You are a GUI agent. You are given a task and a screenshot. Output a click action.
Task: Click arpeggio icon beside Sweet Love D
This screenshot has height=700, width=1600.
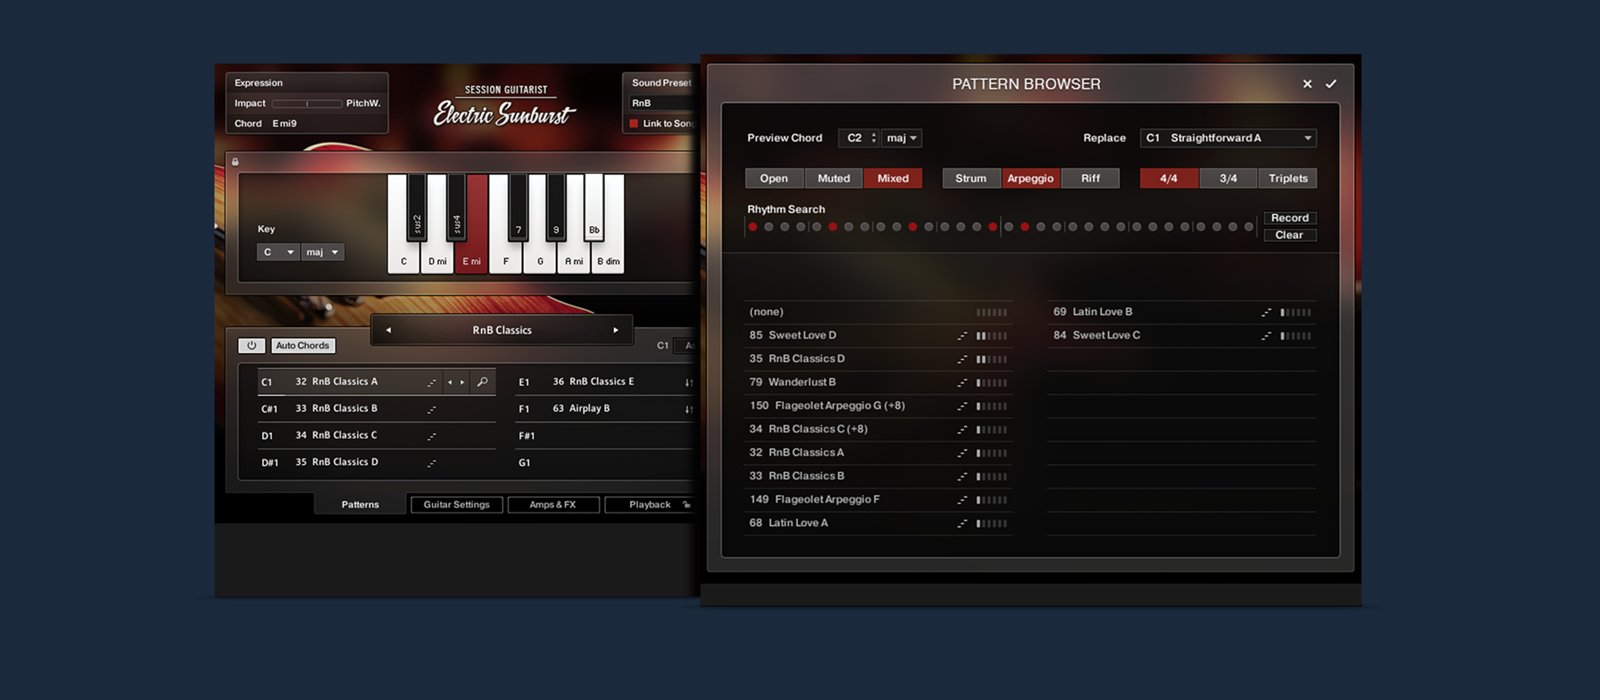click(x=962, y=336)
